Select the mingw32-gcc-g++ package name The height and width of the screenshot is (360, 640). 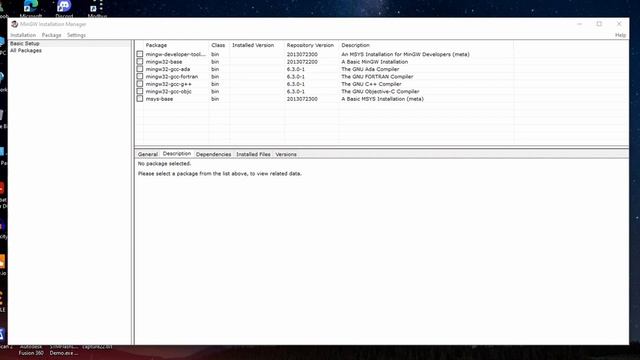pos(169,84)
